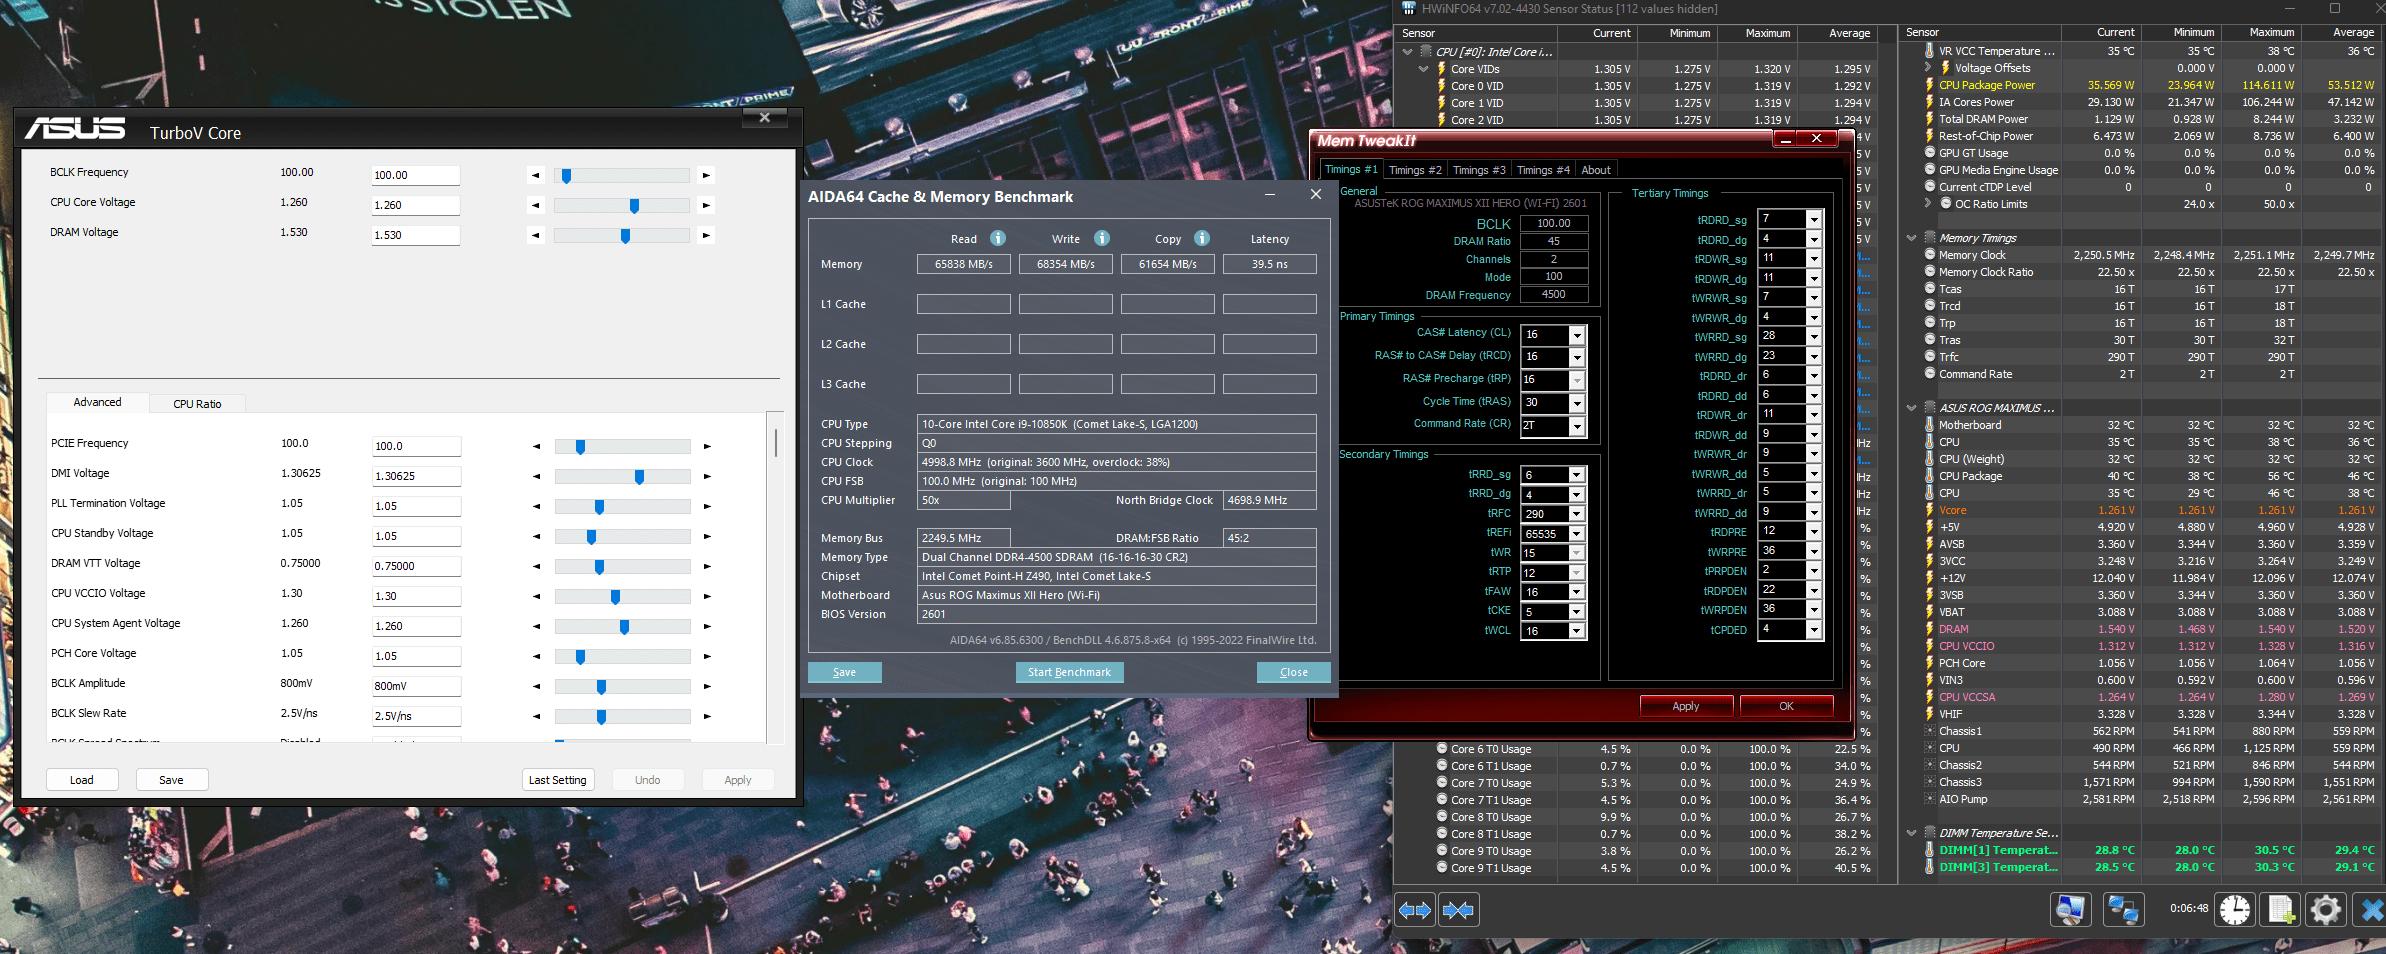Click the CPU Core Voltage slider handle

[x=634, y=205]
